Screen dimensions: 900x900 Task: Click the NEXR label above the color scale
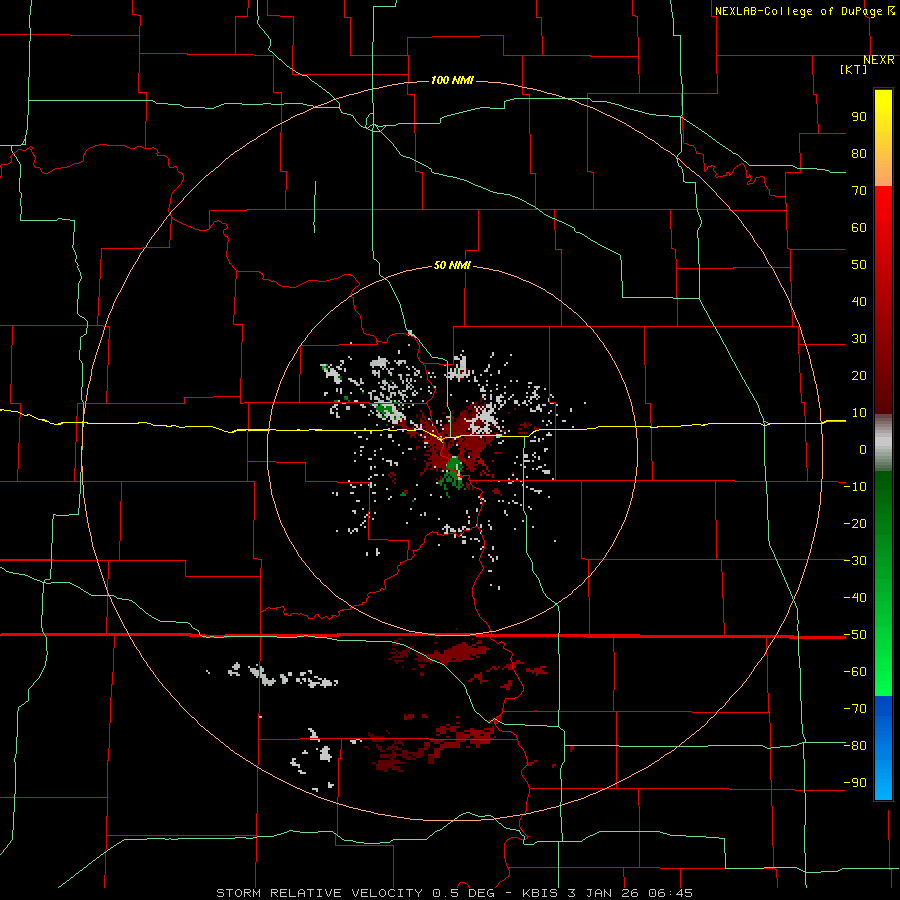pyautogui.click(x=878, y=60)
